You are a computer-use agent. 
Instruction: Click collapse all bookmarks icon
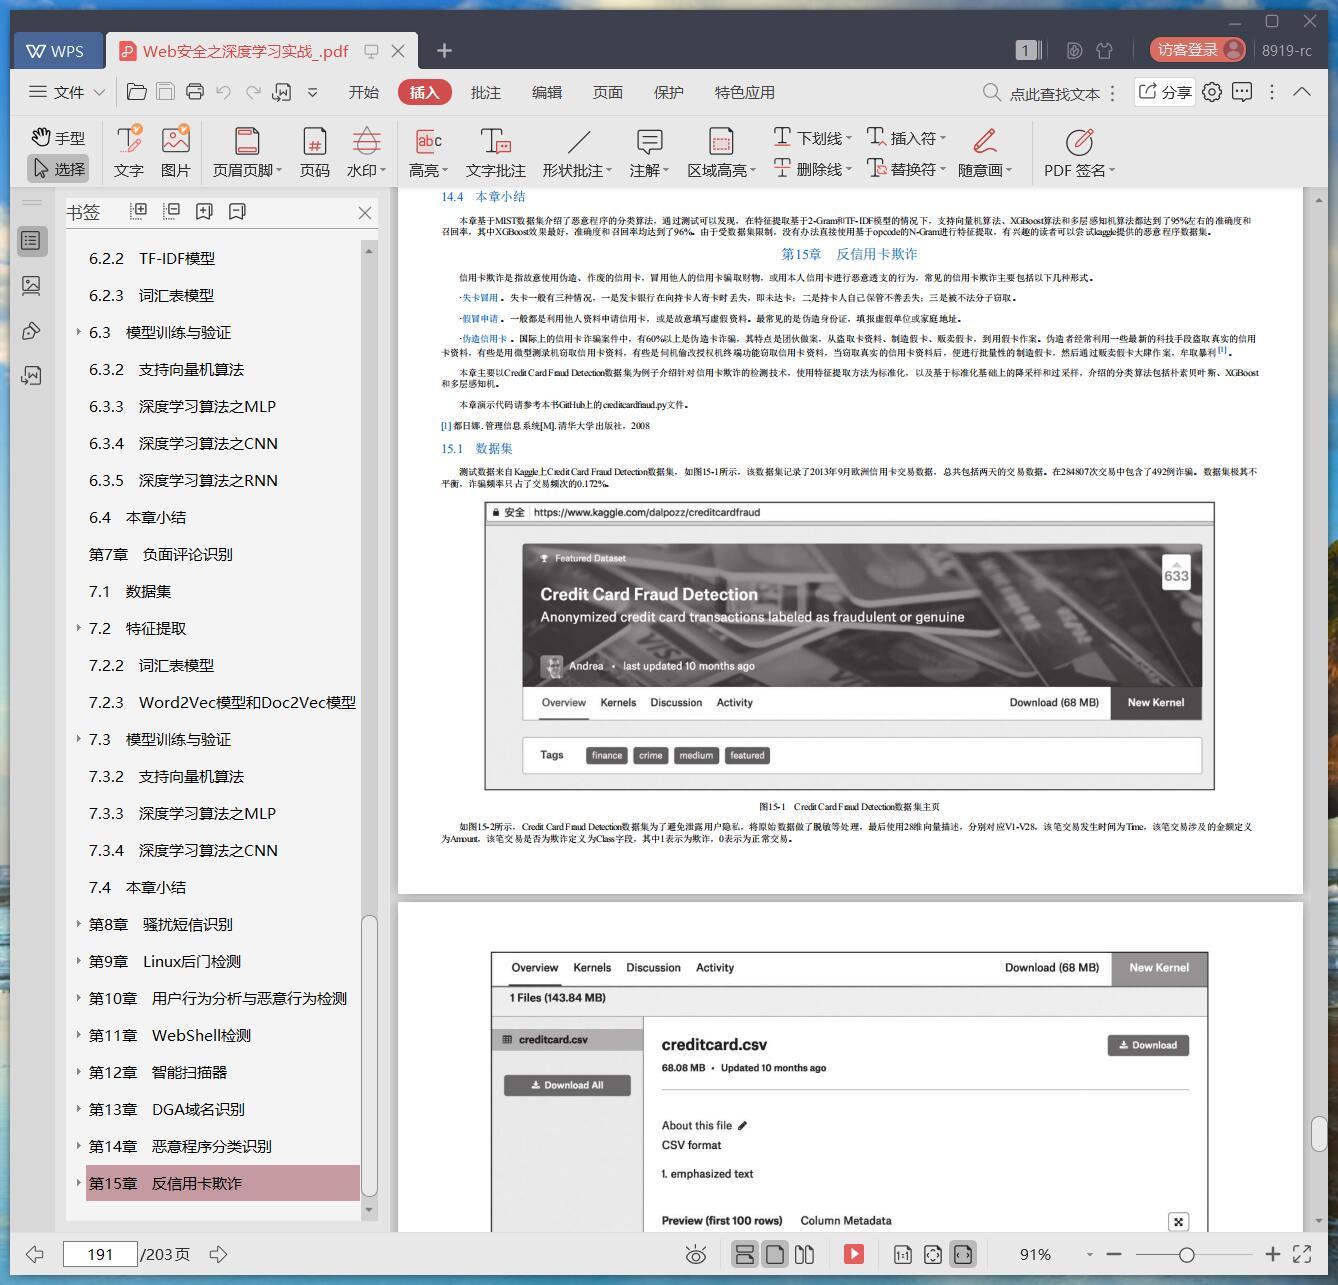click(x=172, y=211)
